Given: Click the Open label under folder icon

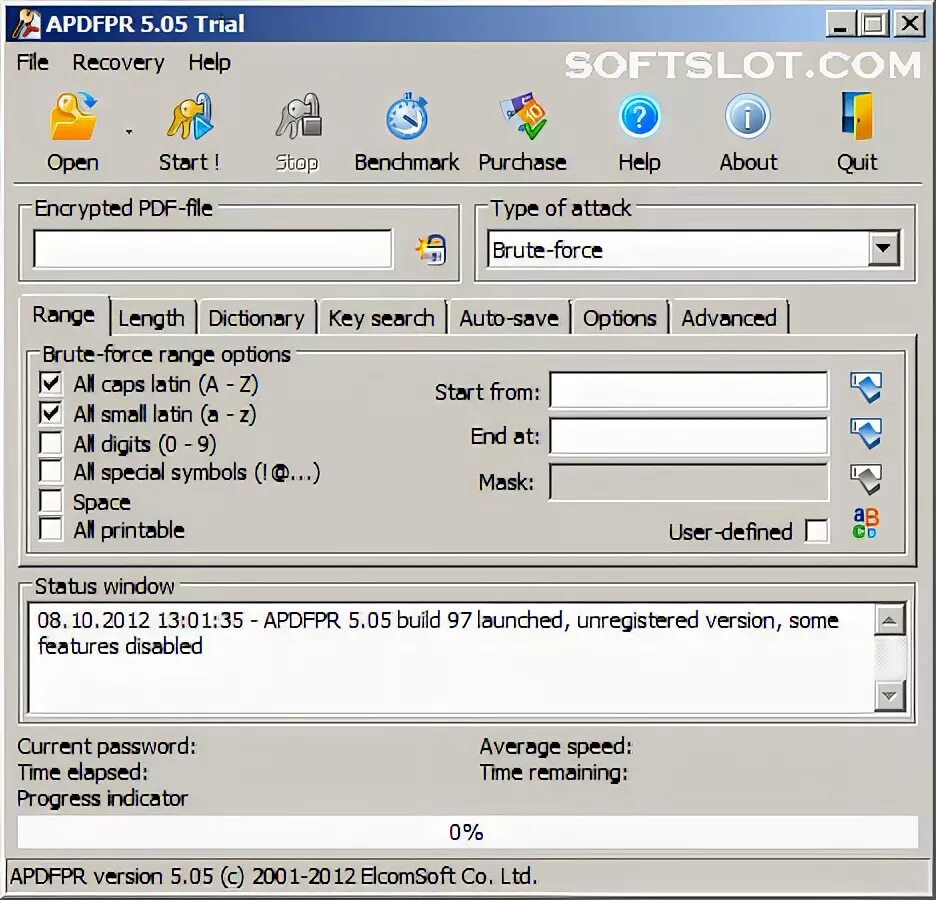Looking at the screenshot, I should tap(73, 162).
